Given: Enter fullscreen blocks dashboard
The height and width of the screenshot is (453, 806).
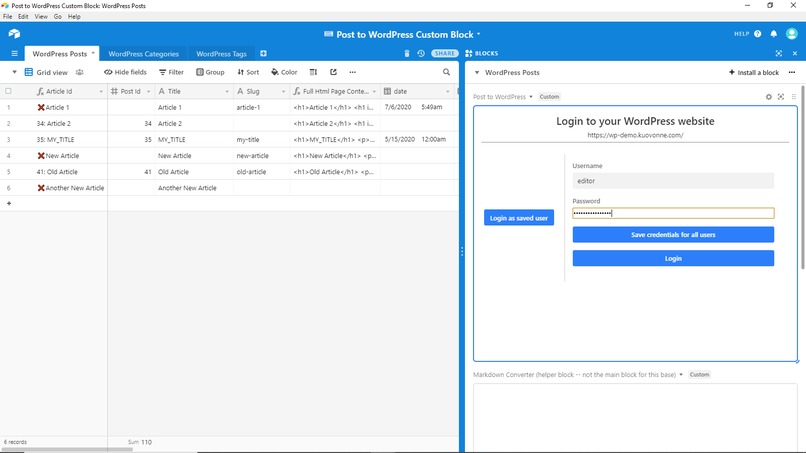Looking at the screenshot, I should [x=779, y=53].
